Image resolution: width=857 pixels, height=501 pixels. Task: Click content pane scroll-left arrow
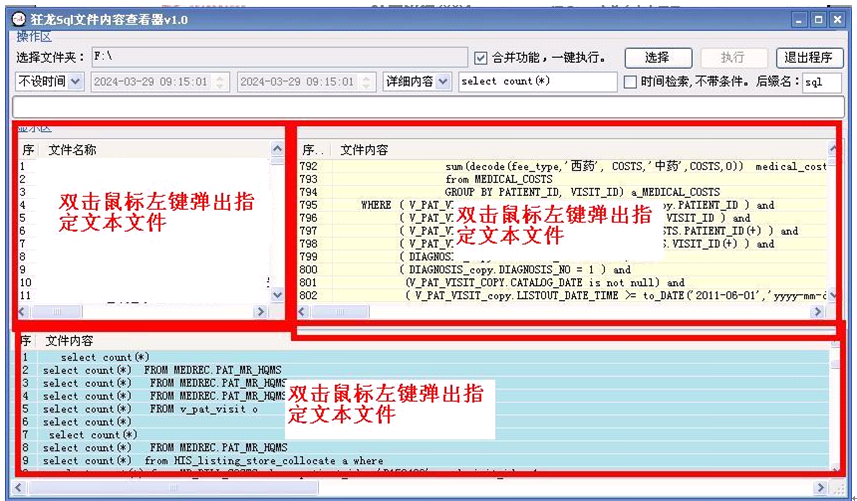(x=303, y=312)
